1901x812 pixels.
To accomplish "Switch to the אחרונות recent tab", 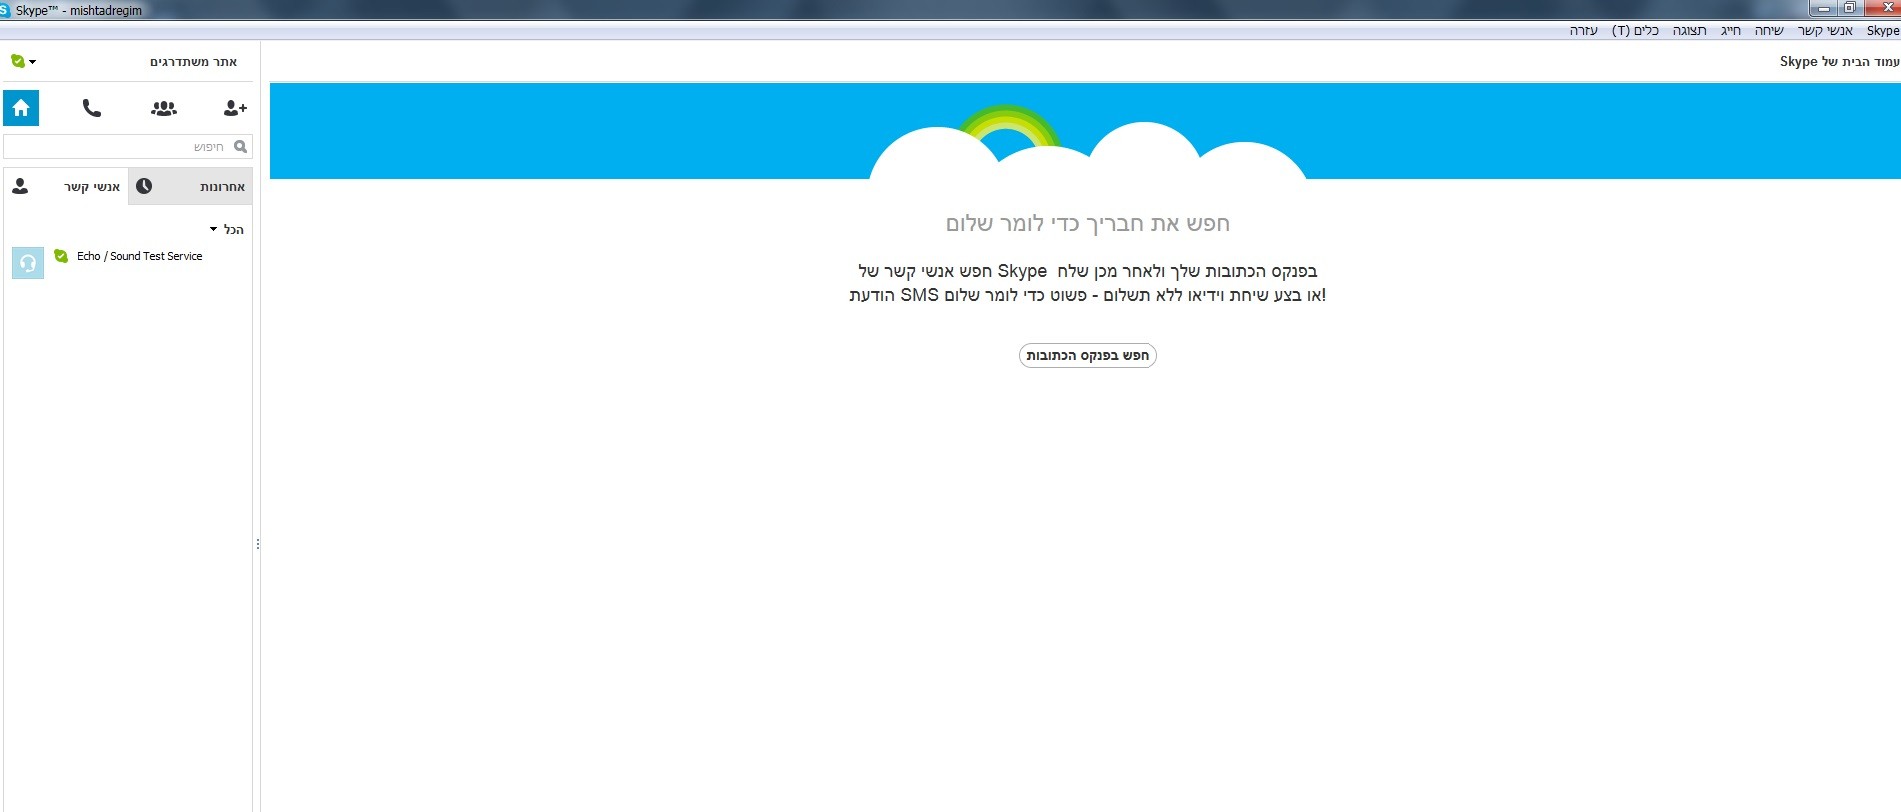I will [x=191, y=187].
